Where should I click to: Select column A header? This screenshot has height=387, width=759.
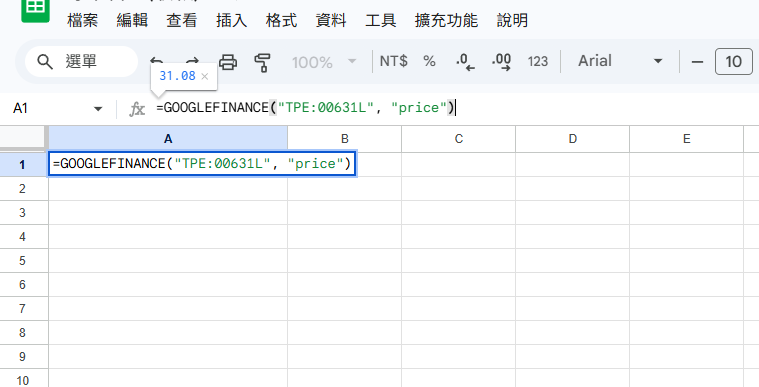[168, 139]
